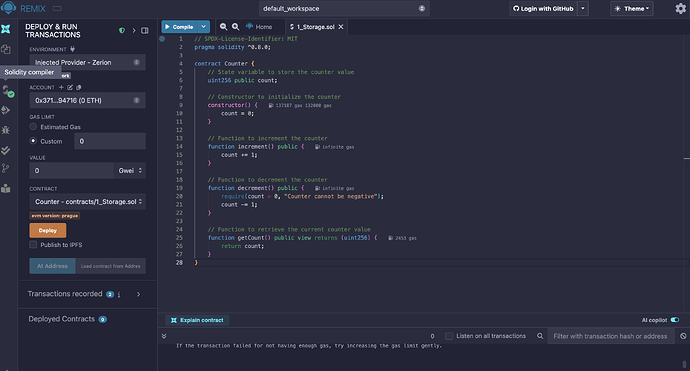Image resolution: width=690 pixels, height=371 pixels.
Task: Open the Remix home sidebar icon
Action: 6,29
